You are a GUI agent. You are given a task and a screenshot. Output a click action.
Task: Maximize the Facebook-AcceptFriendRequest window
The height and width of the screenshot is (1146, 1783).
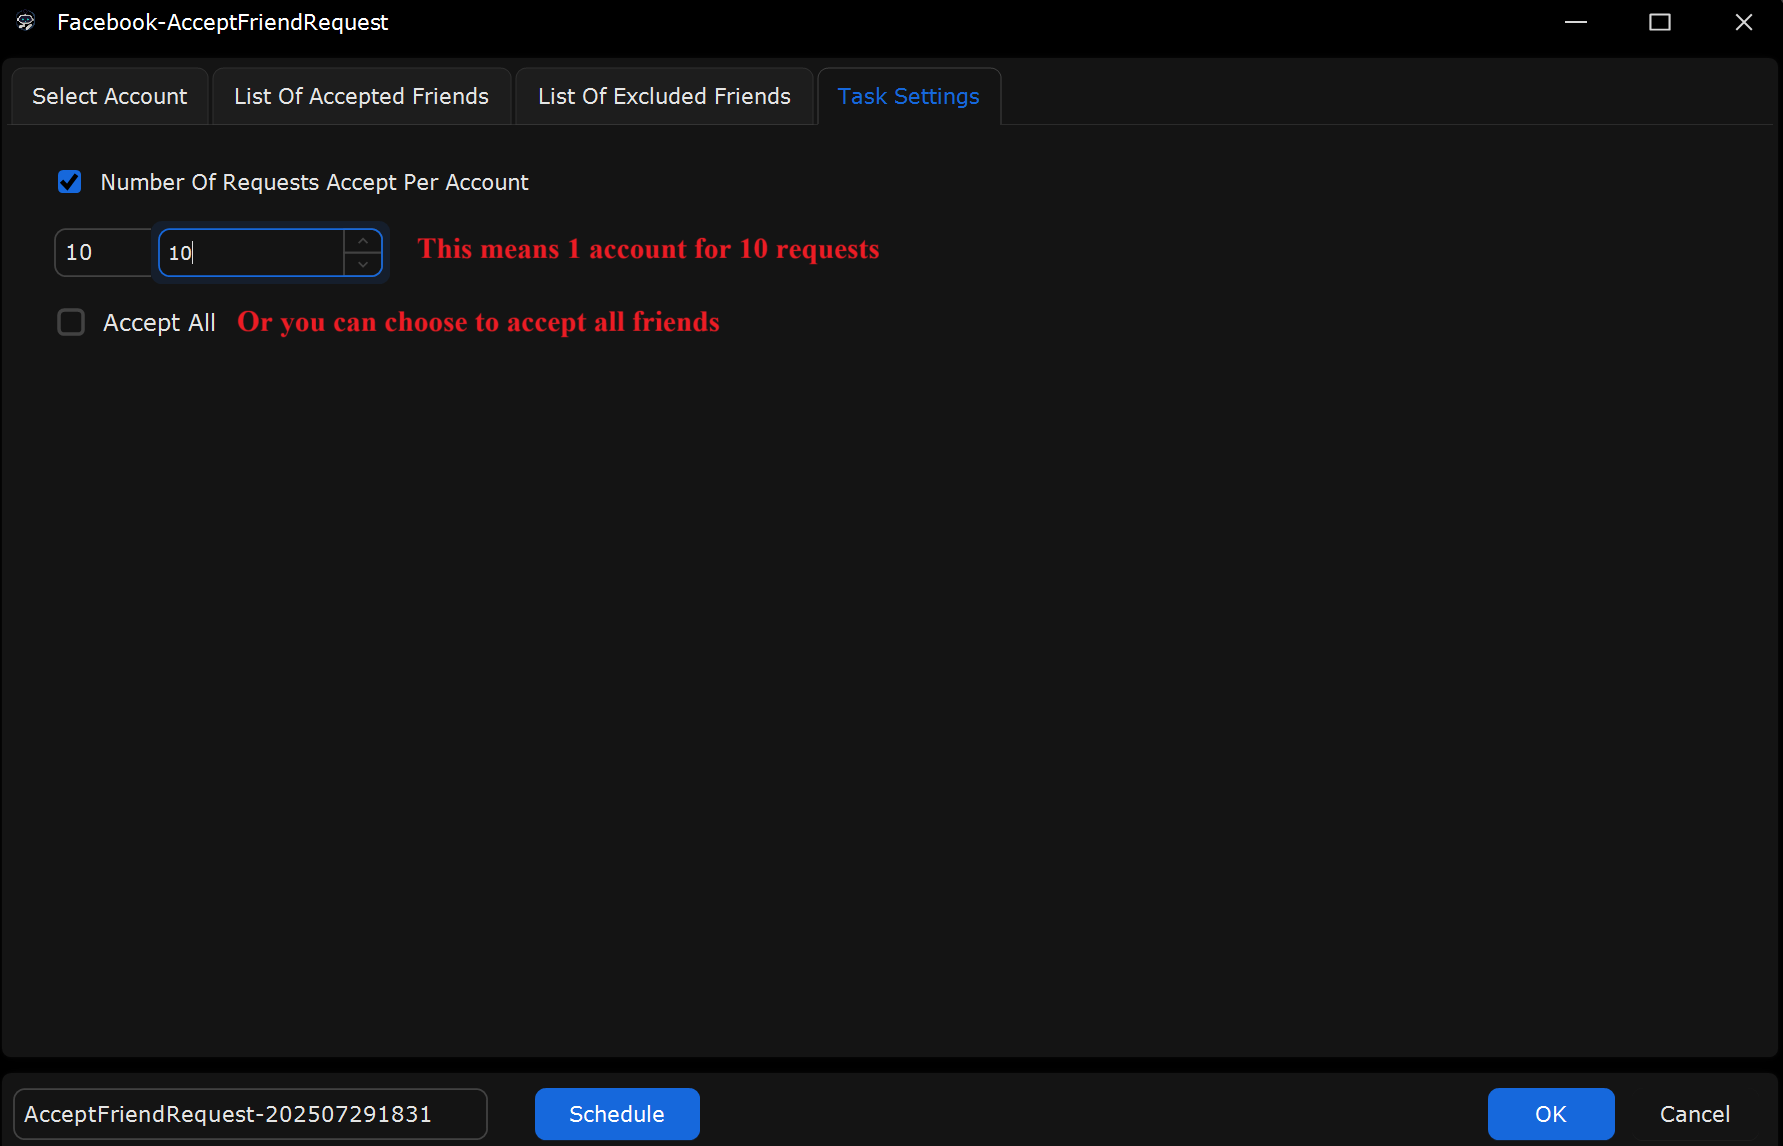(1660, 22)
